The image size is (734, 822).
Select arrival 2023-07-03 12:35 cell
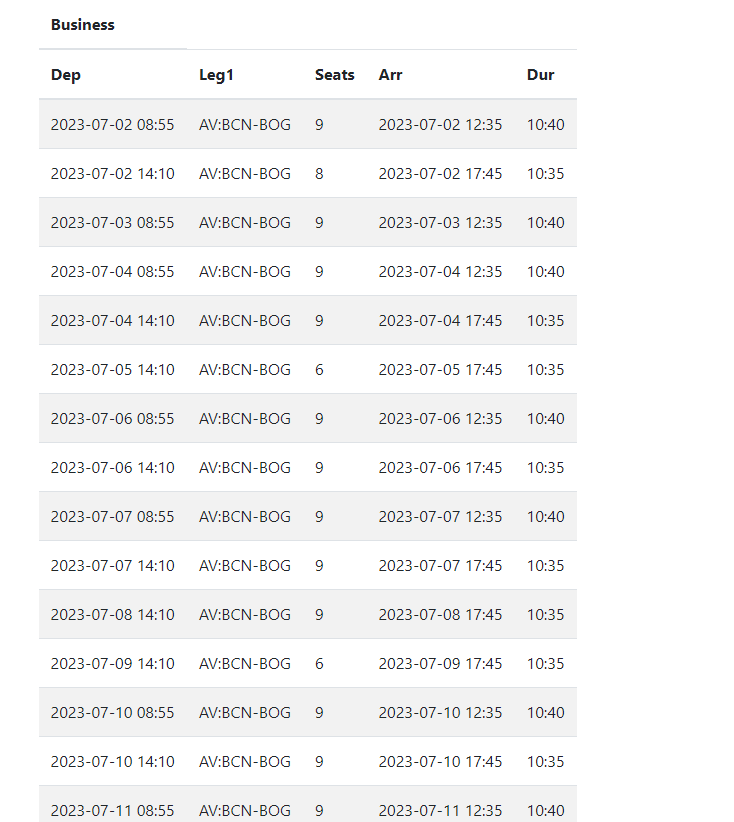(440, 223)
